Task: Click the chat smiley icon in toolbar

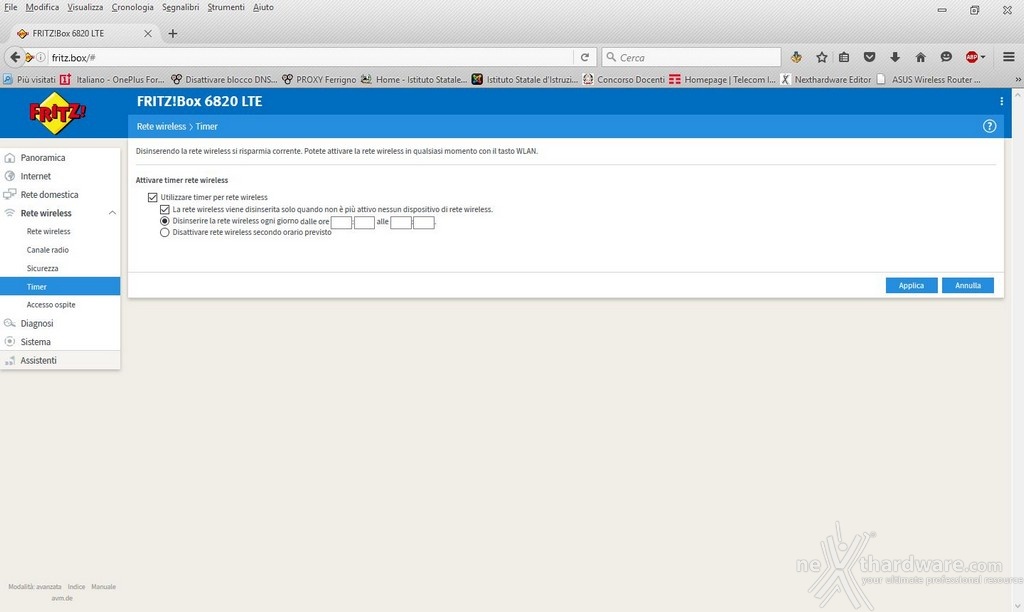Action: pos(946,57)
